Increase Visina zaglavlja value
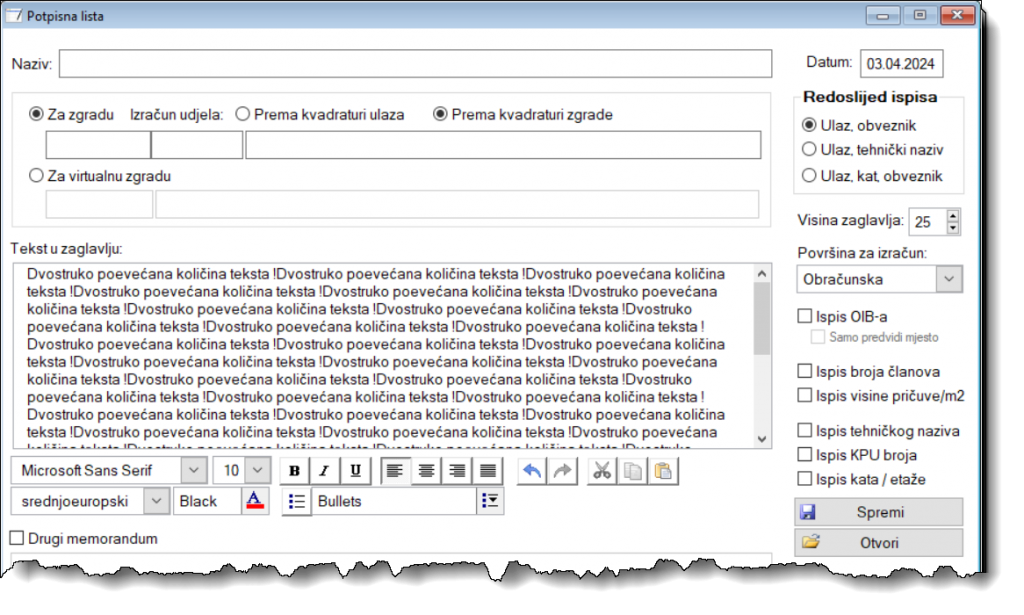 coord(953,215)
